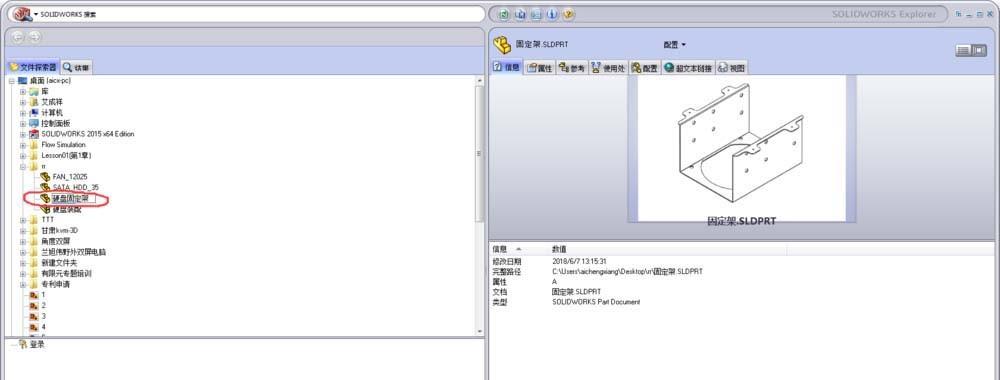The width and height of the screenshot is (1000, 380).
Task: Switch to preview view mode toggle
Action: coord(979,50)
